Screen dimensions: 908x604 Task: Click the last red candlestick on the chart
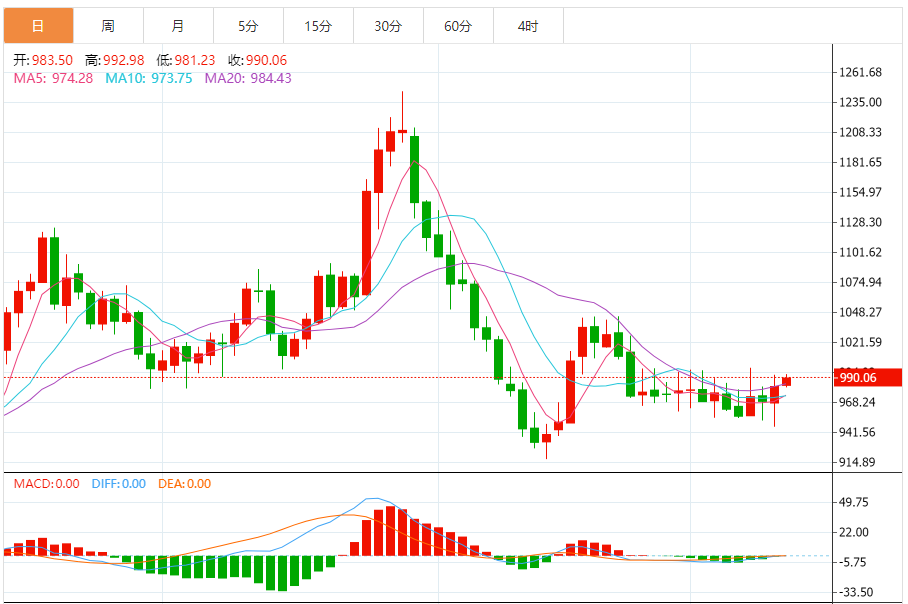click(786, 381)
